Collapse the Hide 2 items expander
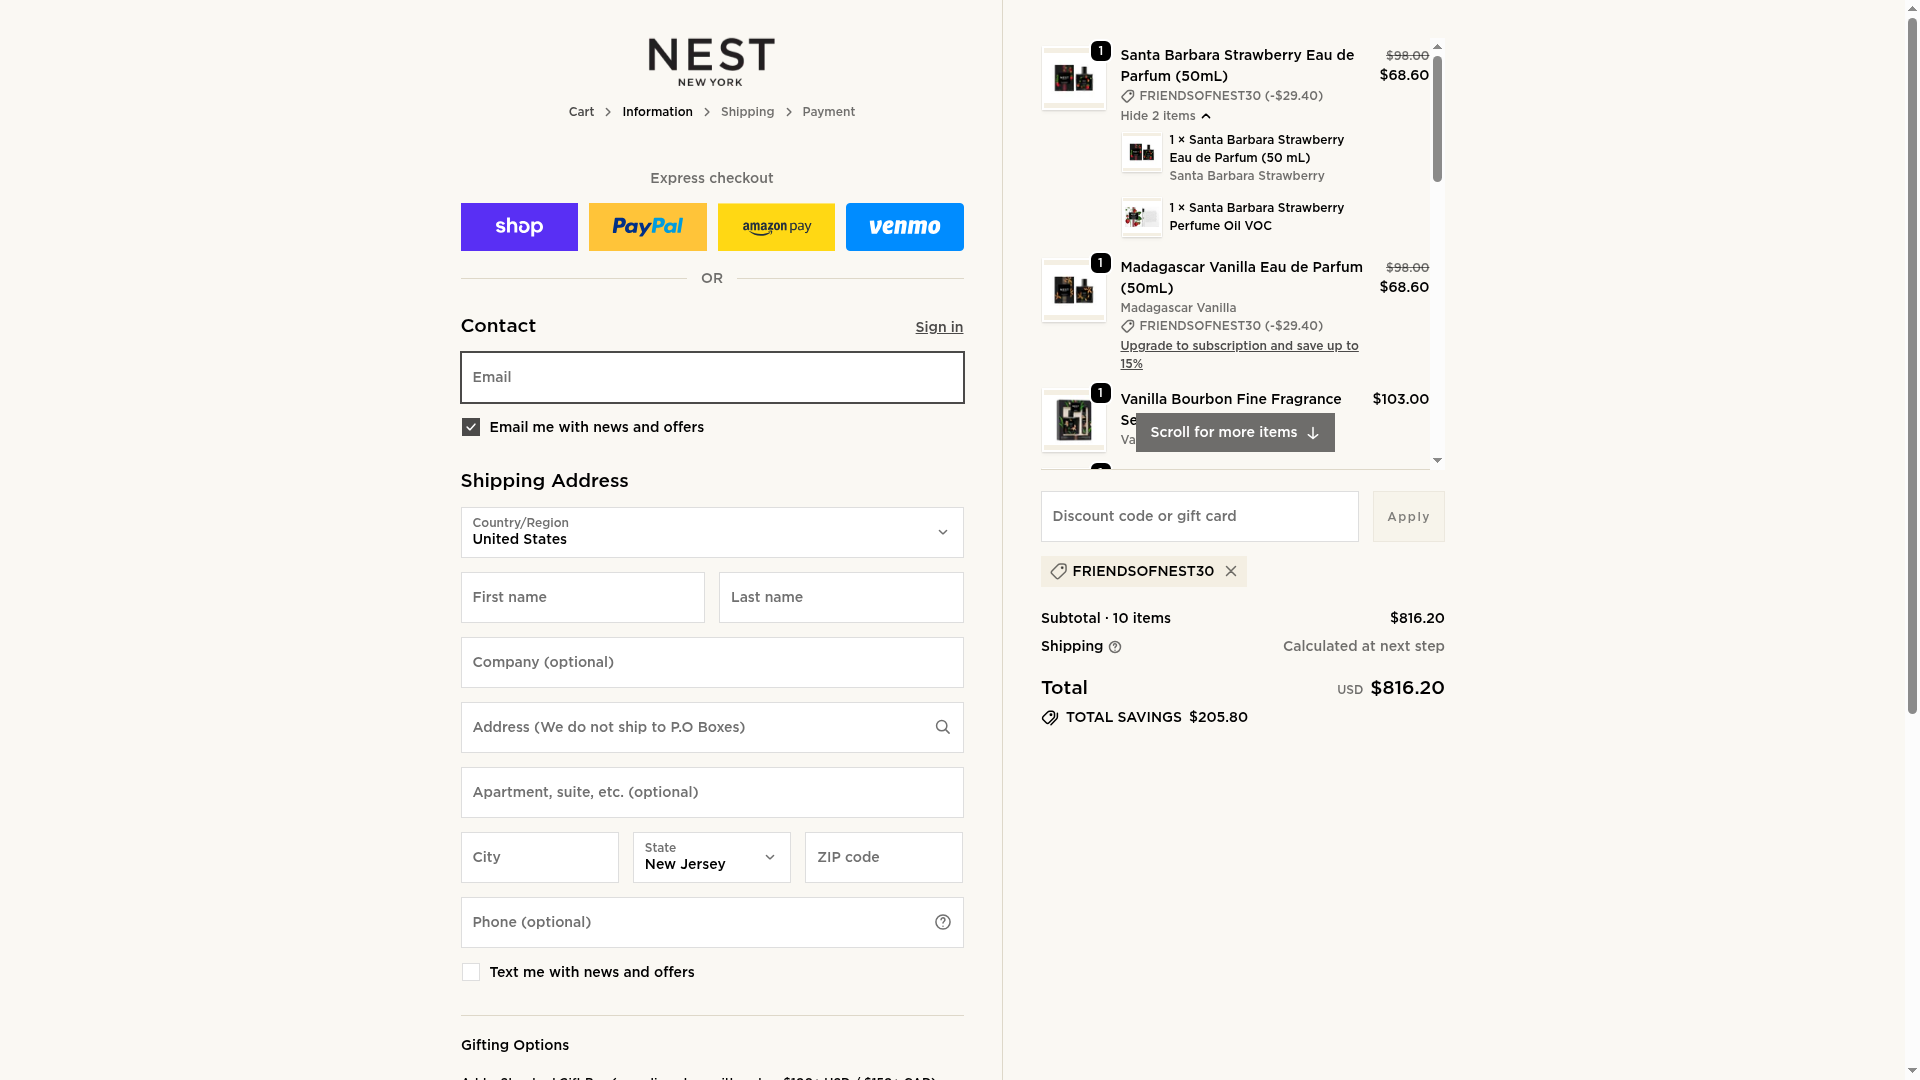This screenshot has height=1080, width=1920. tap(1165, 116)
